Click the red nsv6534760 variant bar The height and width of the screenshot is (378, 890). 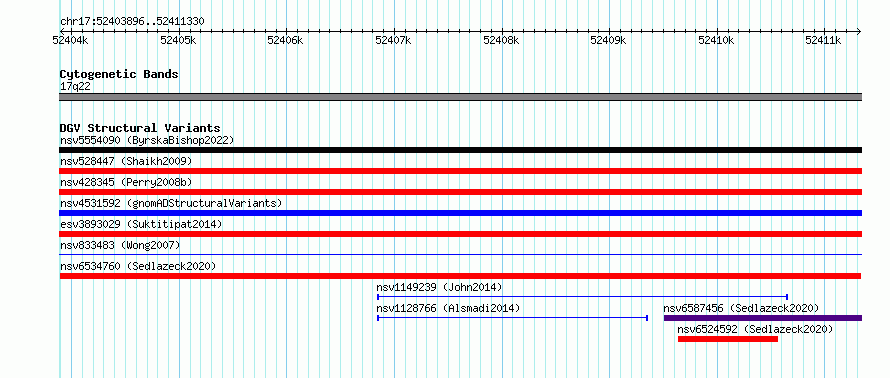click(x=460, y=276)
